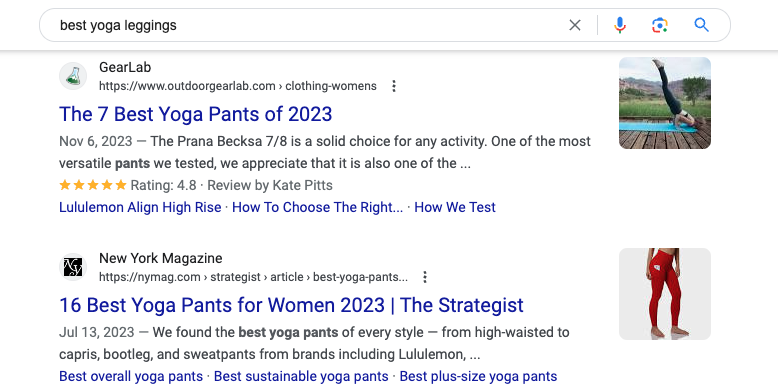Click the 'New York Magazine' site name
The height and width of the screenshot is (392, 778).
point(161,259)
